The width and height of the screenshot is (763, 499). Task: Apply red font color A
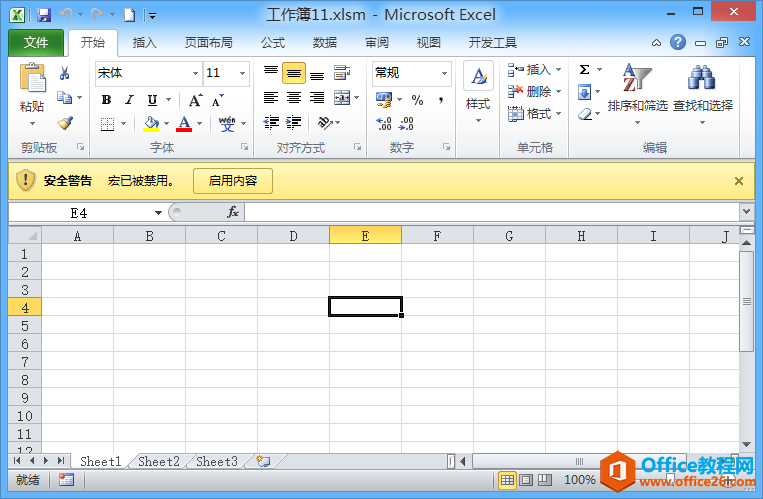click(x=184, y=124)
